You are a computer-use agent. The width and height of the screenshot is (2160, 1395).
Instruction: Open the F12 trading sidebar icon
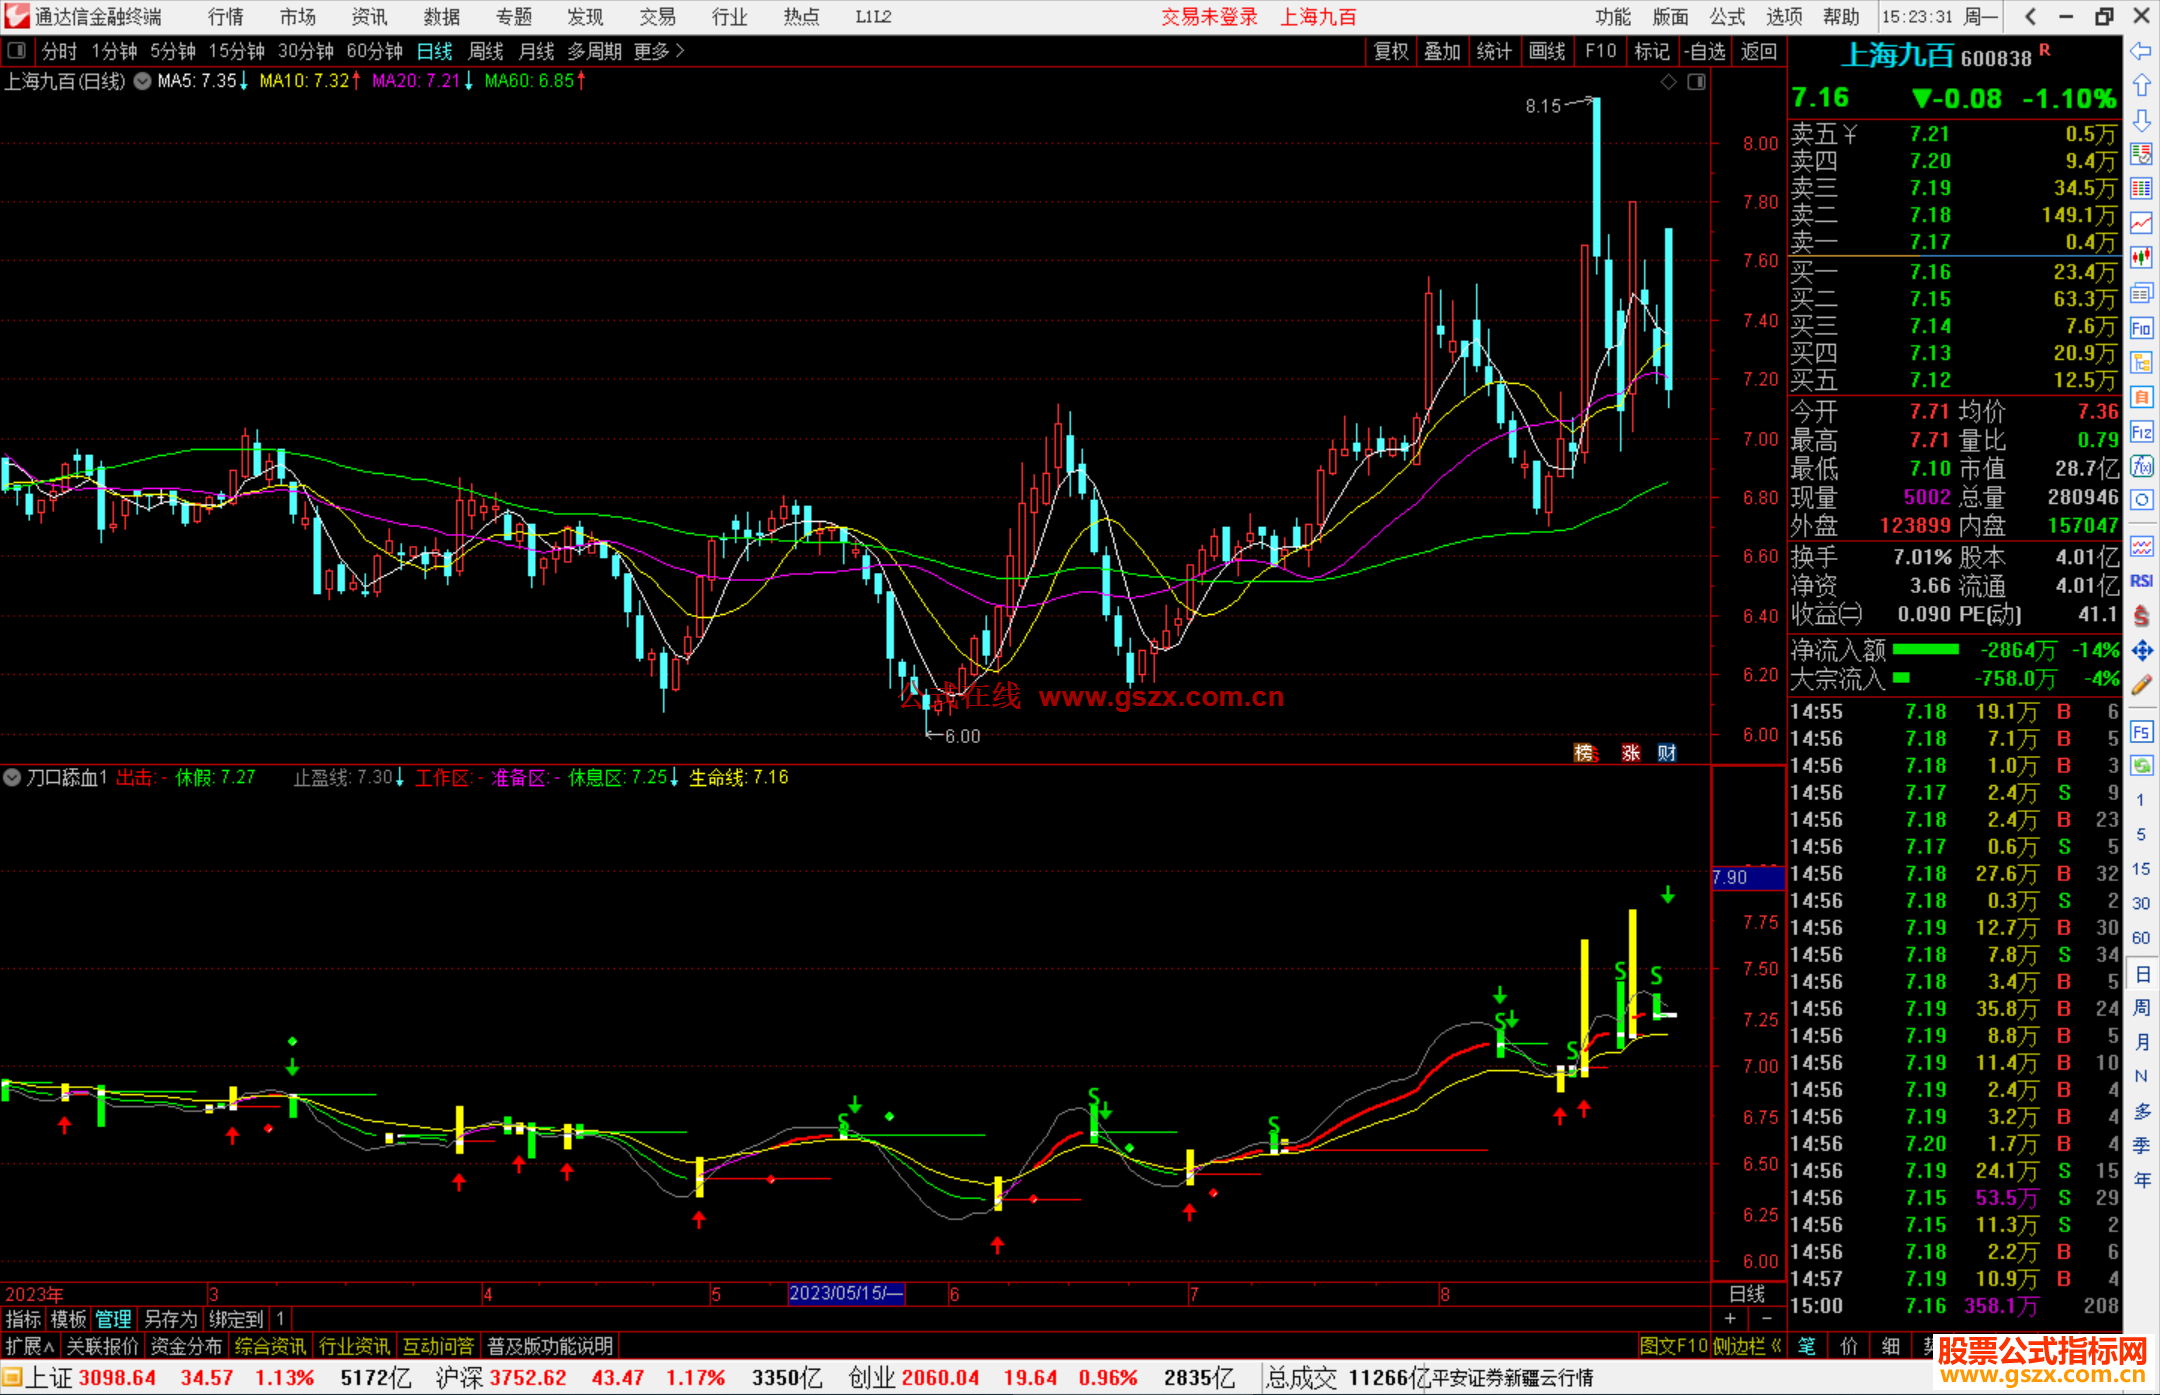(2141, 432)
